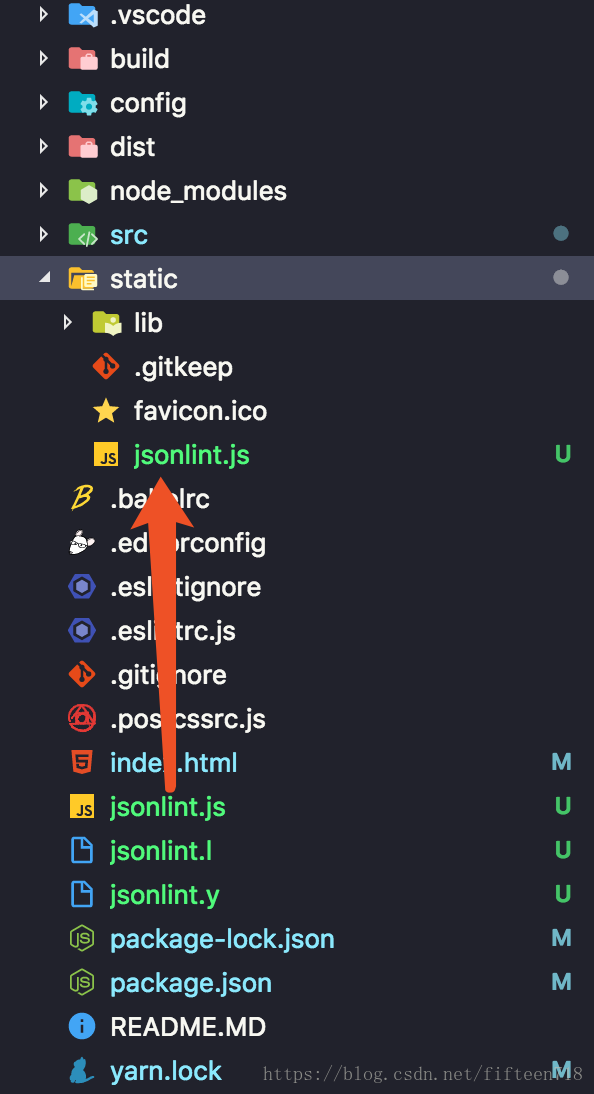Click the U status badge of jsonlint.l
This screenshot has height=1094, width=594.
[563, 851]
